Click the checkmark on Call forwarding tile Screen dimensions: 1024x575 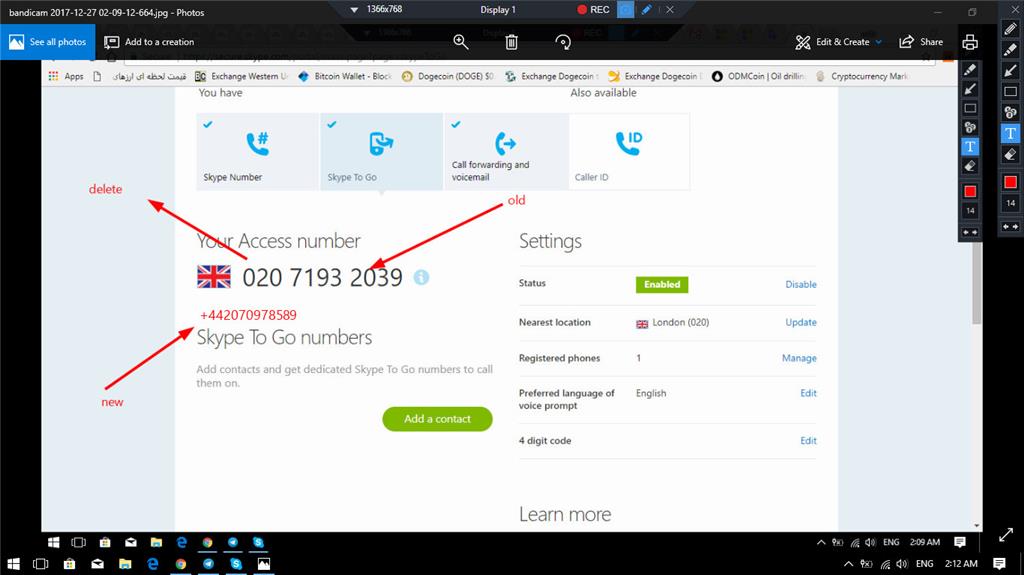(456, 124)
